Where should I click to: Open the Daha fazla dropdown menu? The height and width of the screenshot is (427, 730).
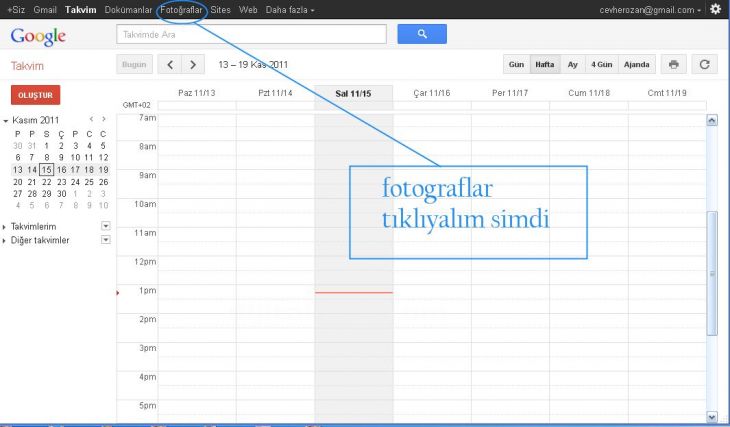point(290,10)
